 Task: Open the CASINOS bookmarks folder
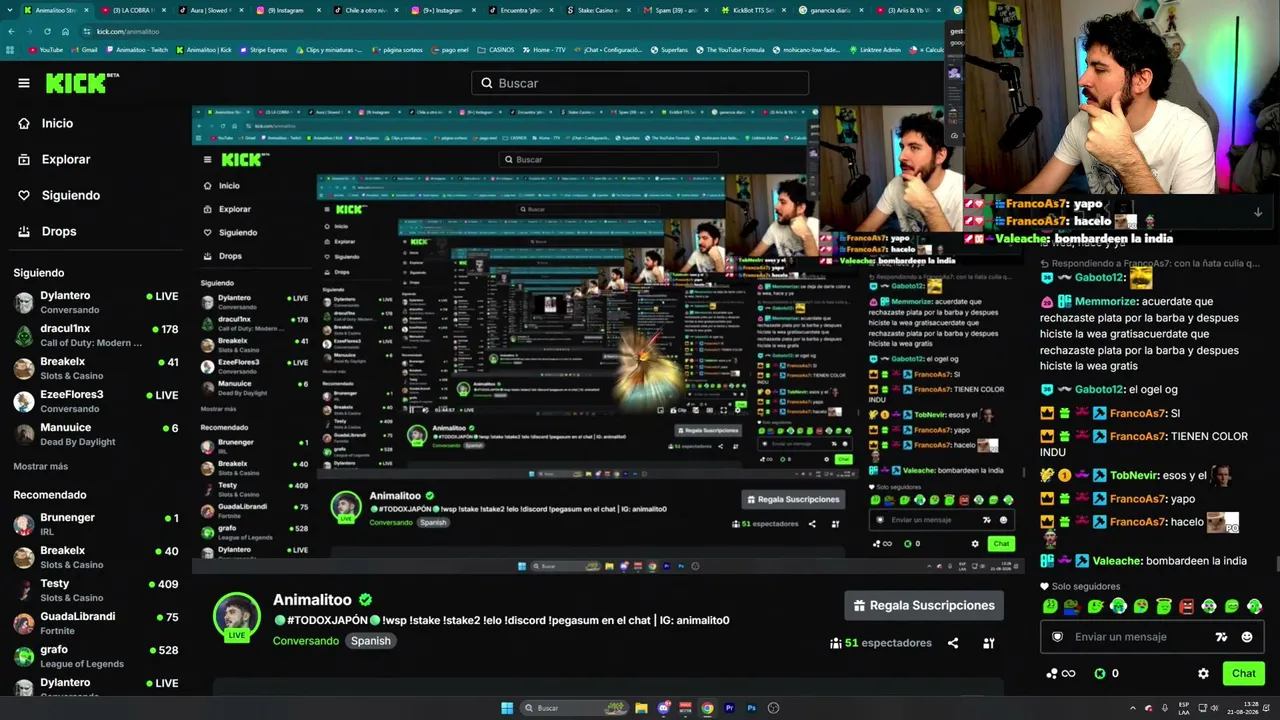(496, 49)
